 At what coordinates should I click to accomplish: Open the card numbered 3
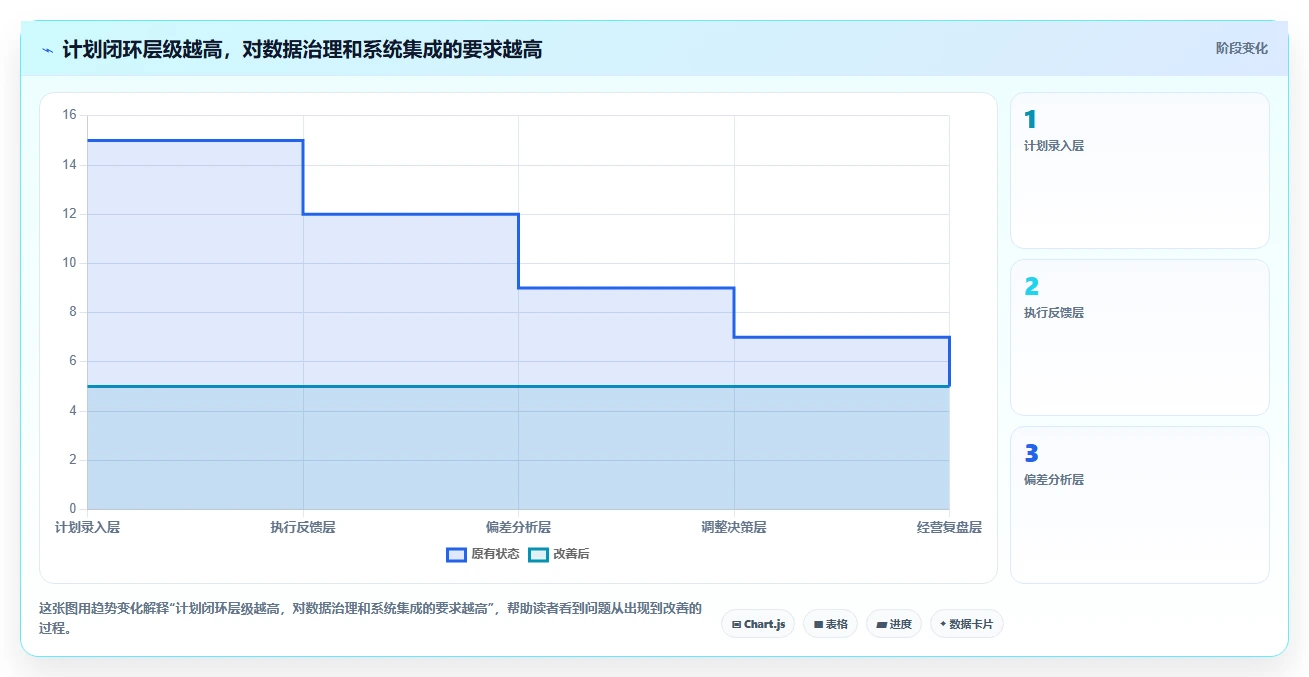pos(1140,504)
